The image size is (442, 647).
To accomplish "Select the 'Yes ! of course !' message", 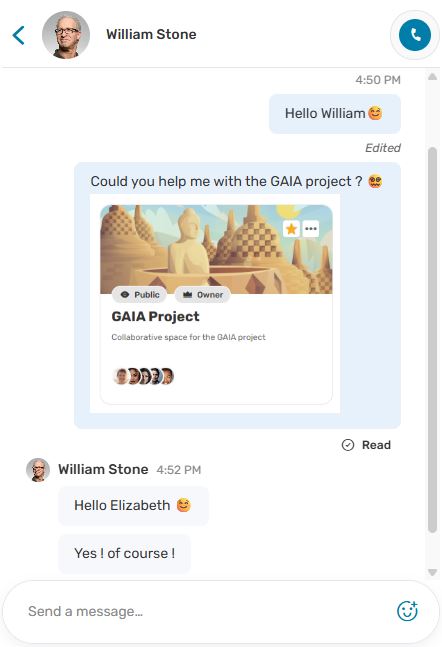I will click(x=125, y=553).
